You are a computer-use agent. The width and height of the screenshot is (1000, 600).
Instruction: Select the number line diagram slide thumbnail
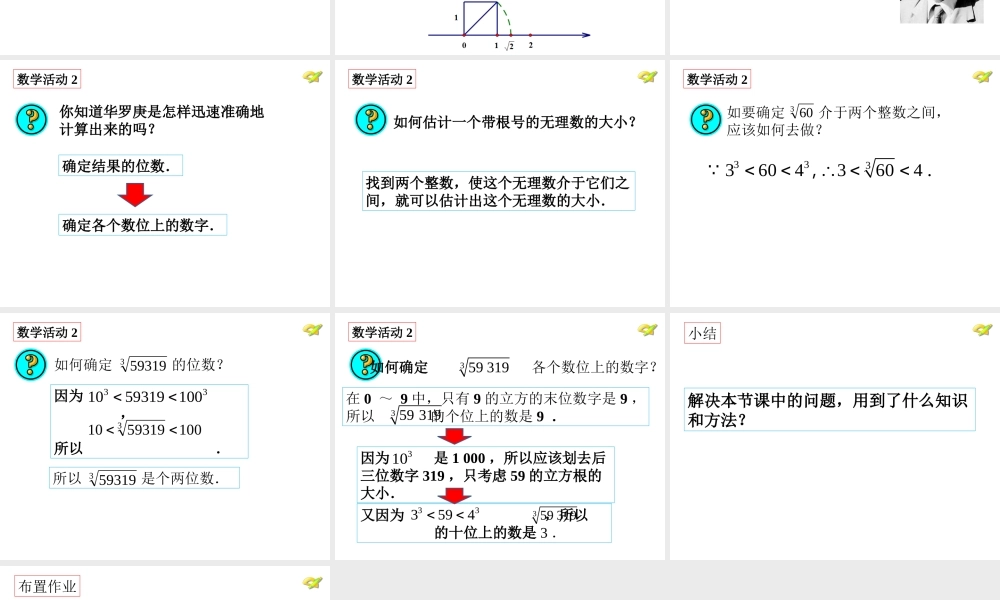(499, 27)
